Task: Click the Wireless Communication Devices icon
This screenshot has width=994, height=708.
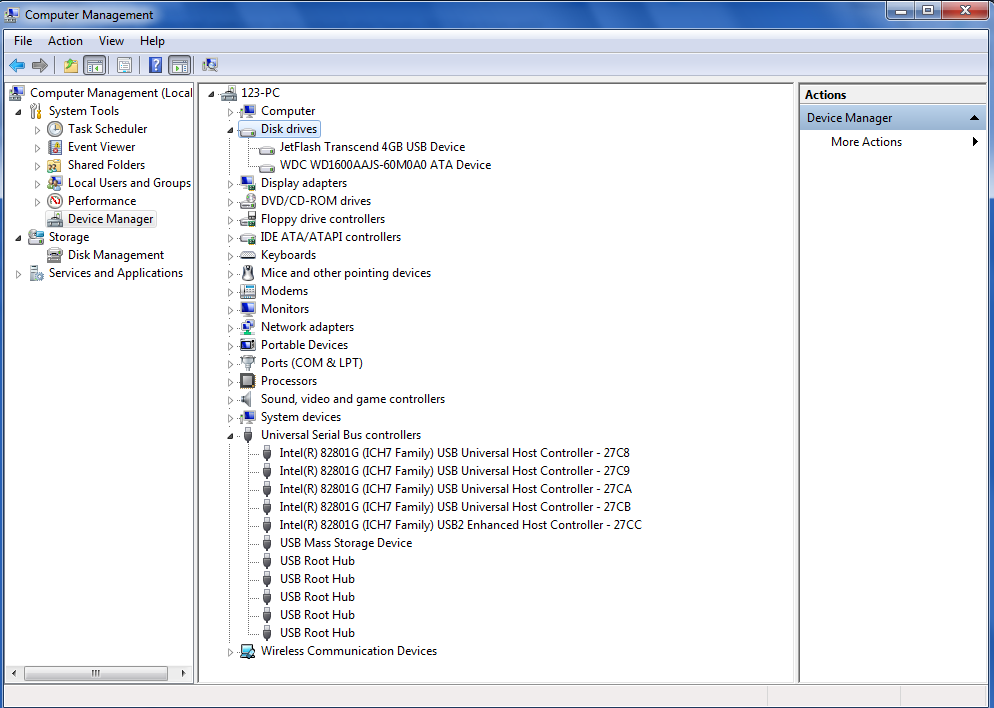Action: point(248,651)
